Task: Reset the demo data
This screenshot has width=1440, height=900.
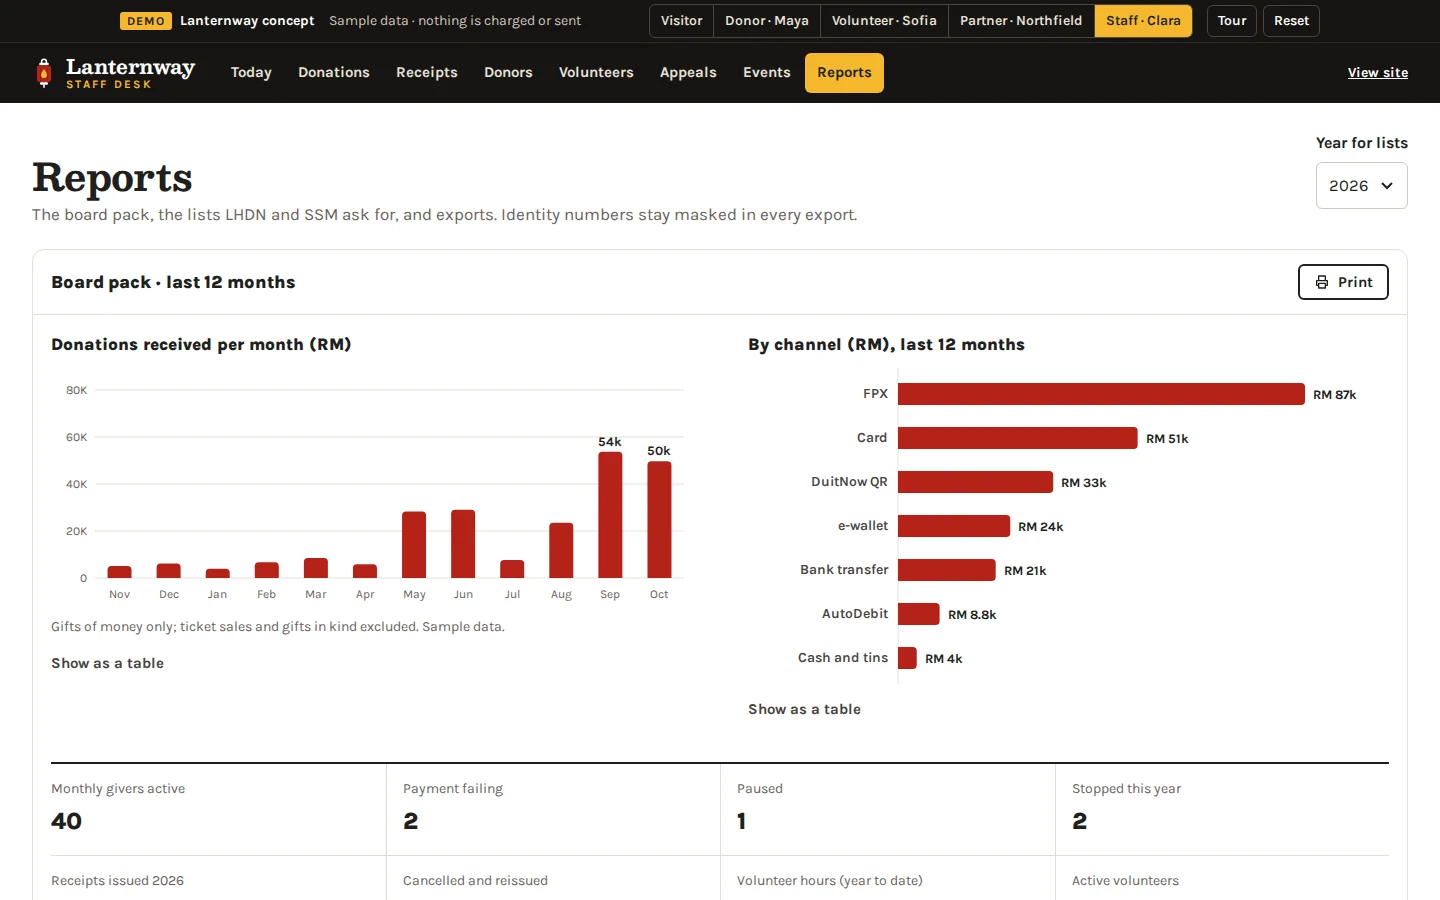Action: (x=1291, y=21)
